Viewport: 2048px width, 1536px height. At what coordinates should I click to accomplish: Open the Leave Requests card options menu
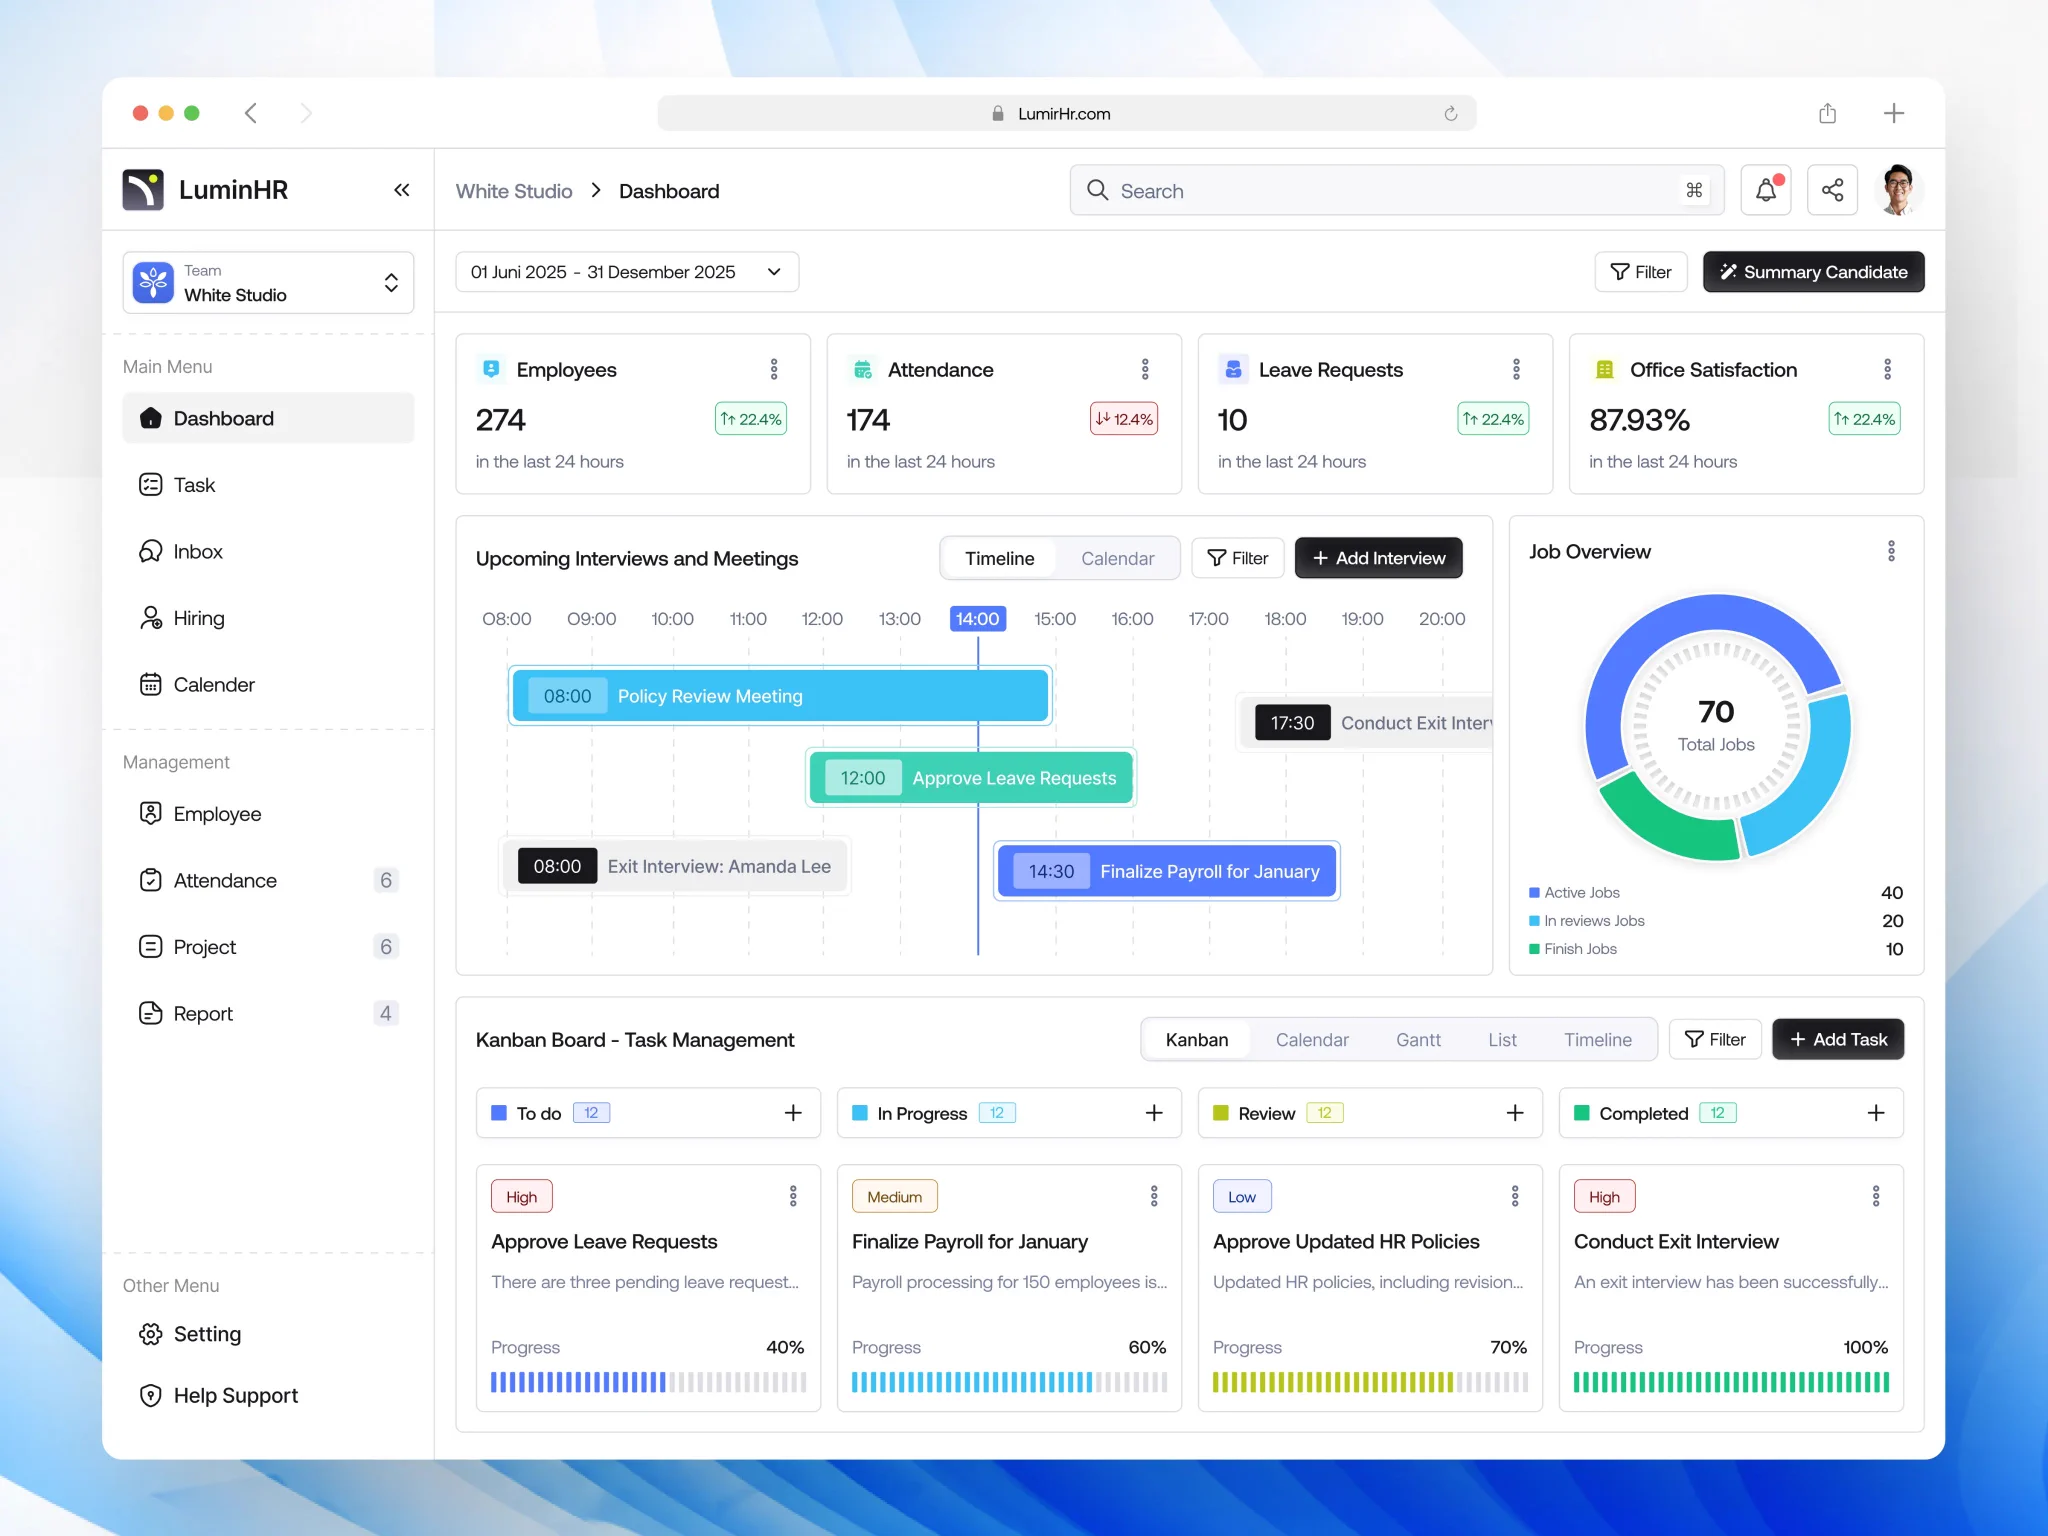(x=1516, y=369)
